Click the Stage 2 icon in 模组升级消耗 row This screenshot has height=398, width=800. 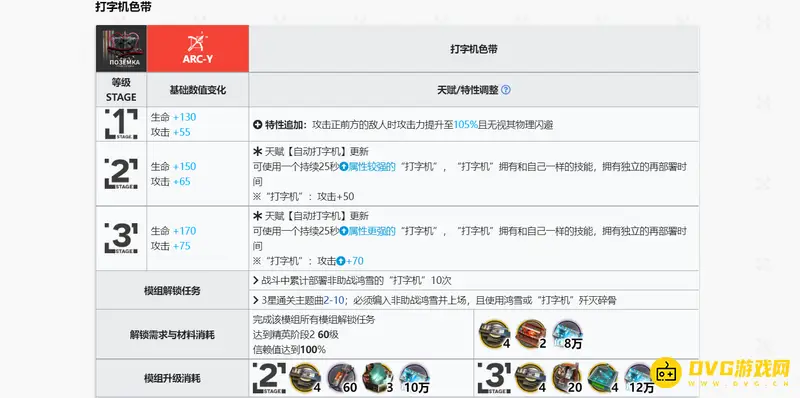(x=269, y=378)
